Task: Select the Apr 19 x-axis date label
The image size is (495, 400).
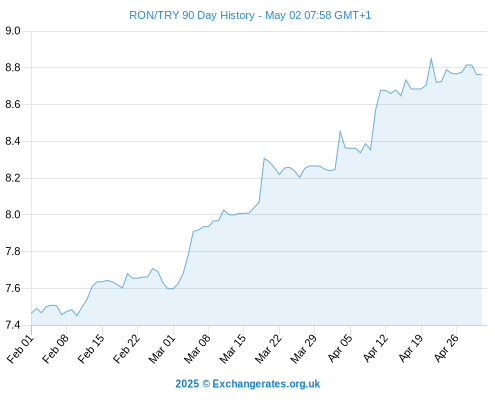Action: point(411,349)
